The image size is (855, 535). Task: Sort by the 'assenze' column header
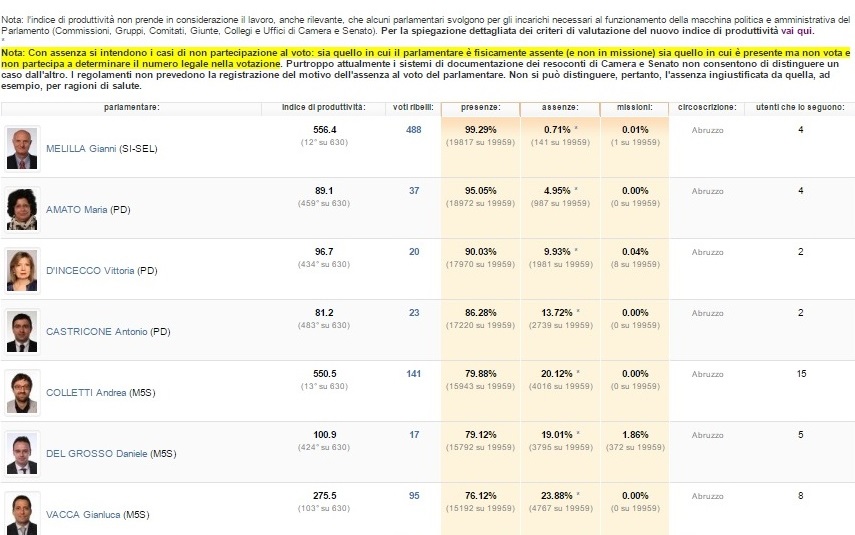[559, 106]
